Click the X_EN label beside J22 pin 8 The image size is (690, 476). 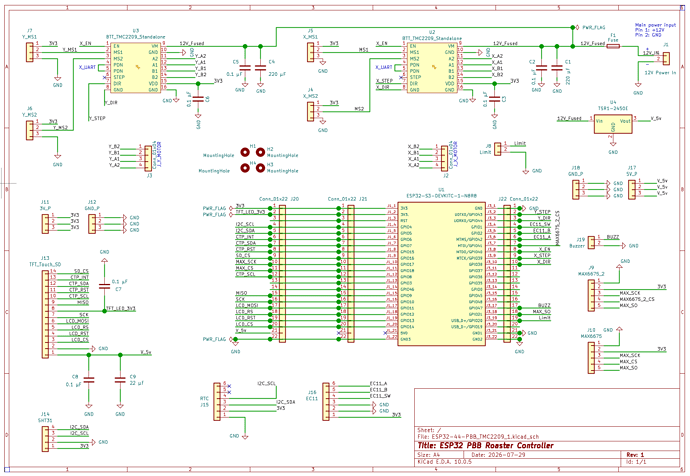(x=545, y=249)
